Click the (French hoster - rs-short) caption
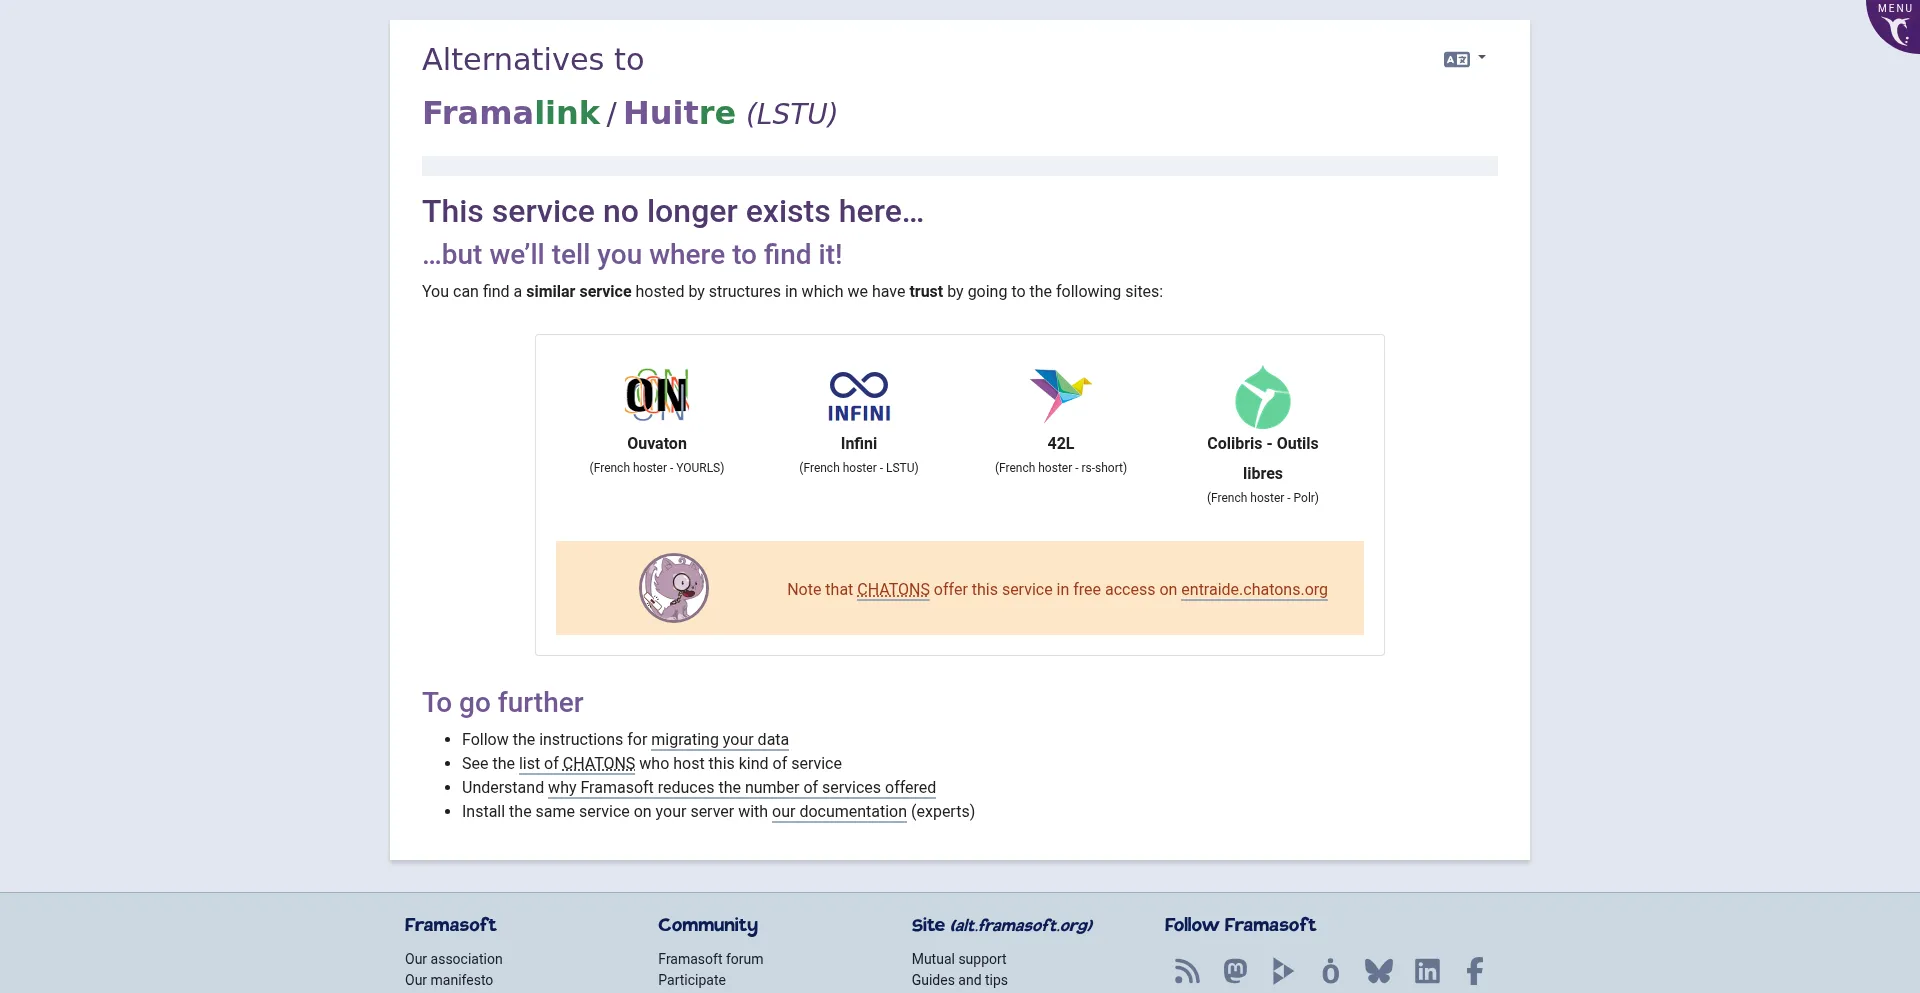Screen dimensions: 1920x993 [x=1061, y=468]
